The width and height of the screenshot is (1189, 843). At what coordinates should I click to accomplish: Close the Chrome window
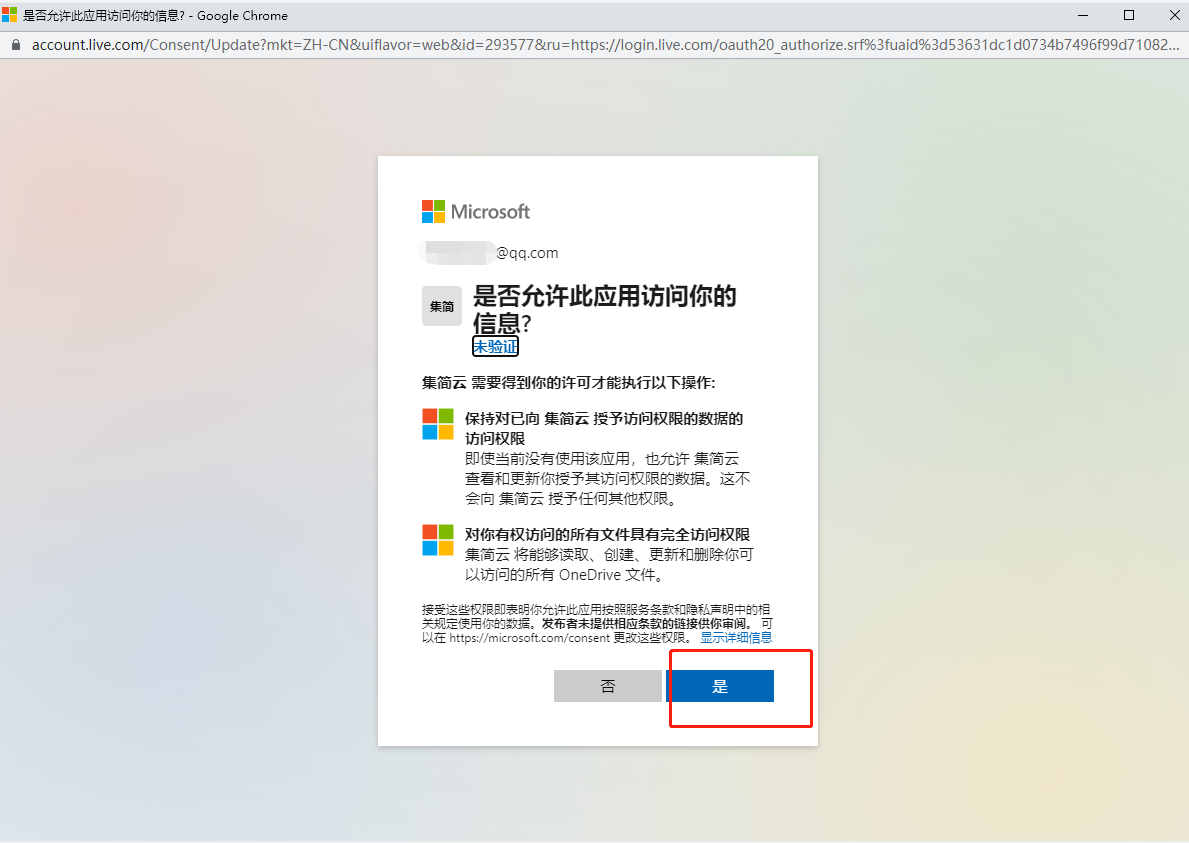(1175, 15)
